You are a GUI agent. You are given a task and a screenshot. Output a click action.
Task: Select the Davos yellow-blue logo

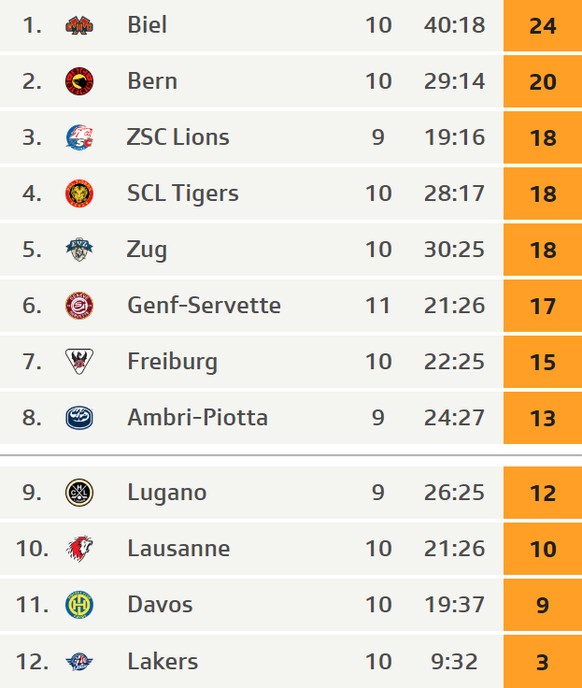(79, 605)
